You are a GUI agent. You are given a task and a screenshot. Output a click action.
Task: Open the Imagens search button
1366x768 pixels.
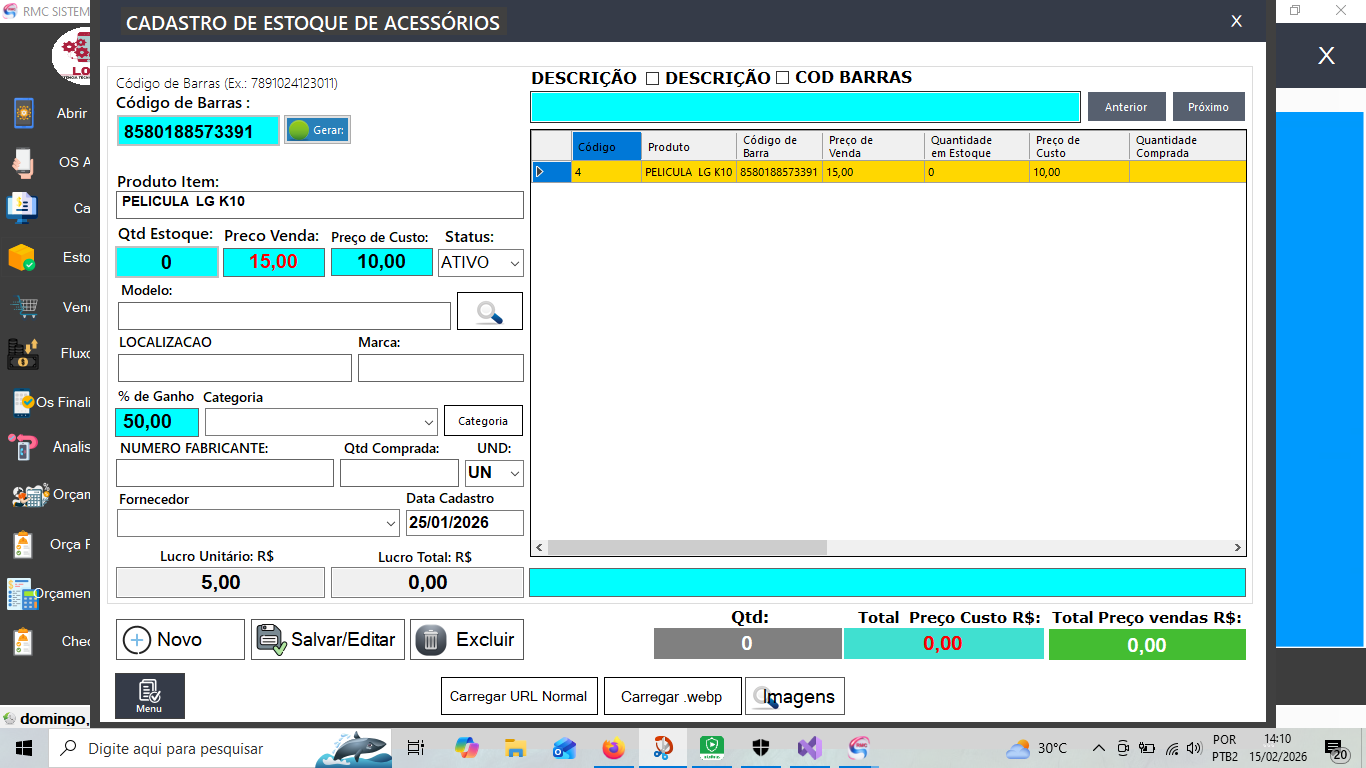pos(795,697)
